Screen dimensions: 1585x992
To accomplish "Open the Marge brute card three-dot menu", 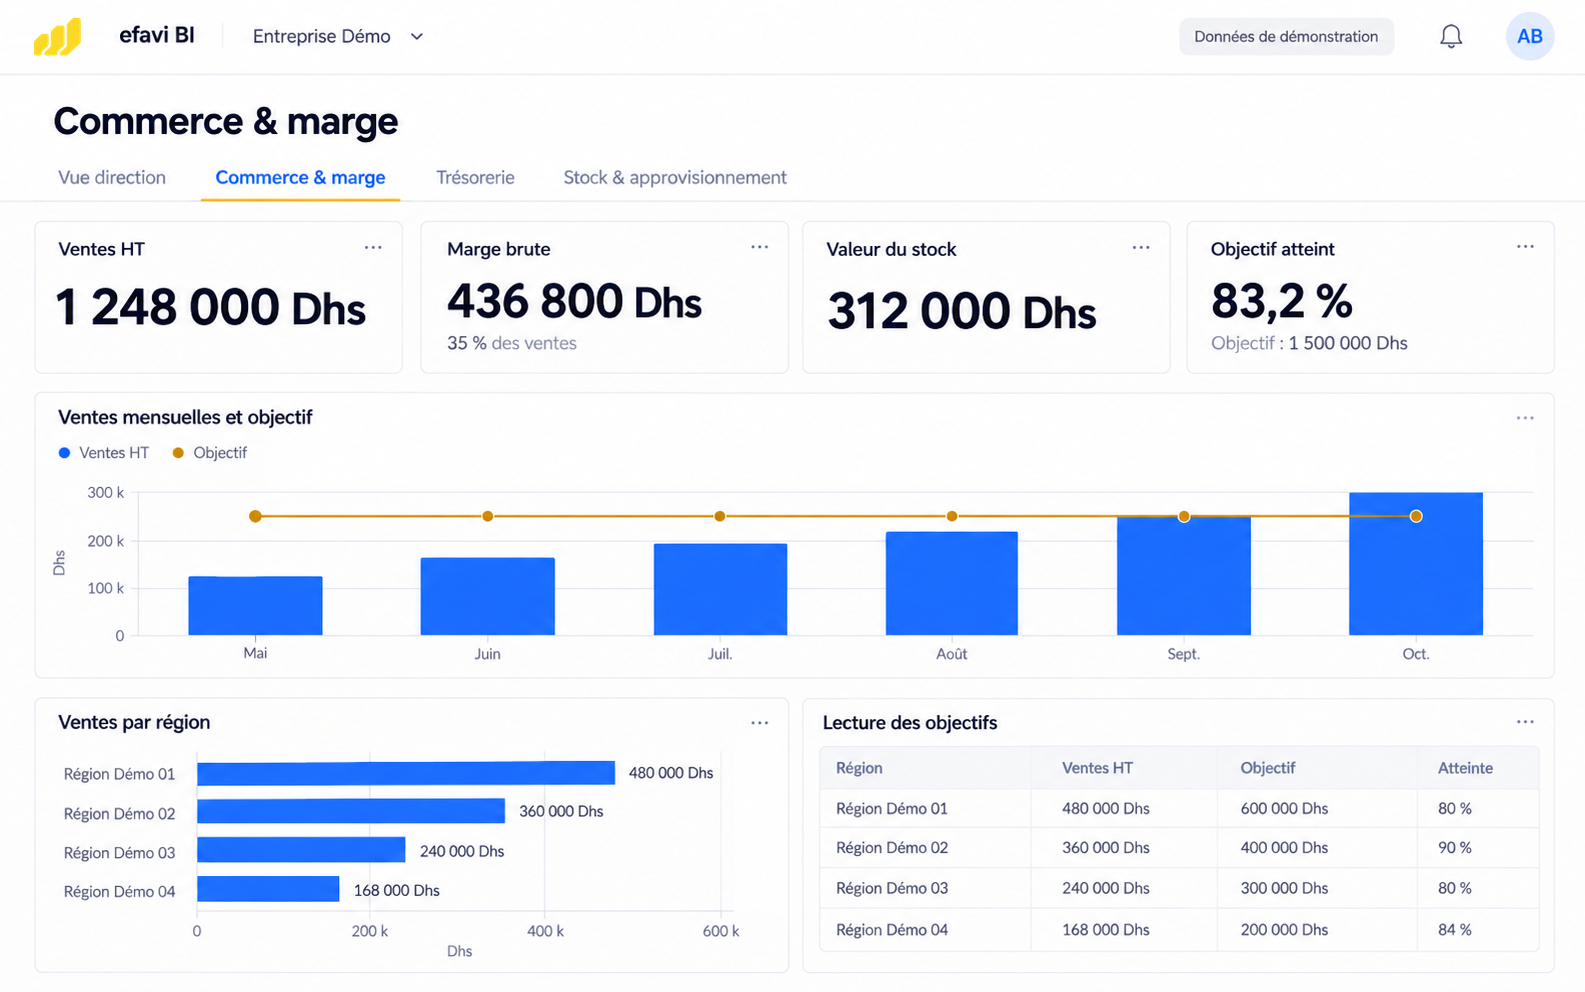I will 760,247.
